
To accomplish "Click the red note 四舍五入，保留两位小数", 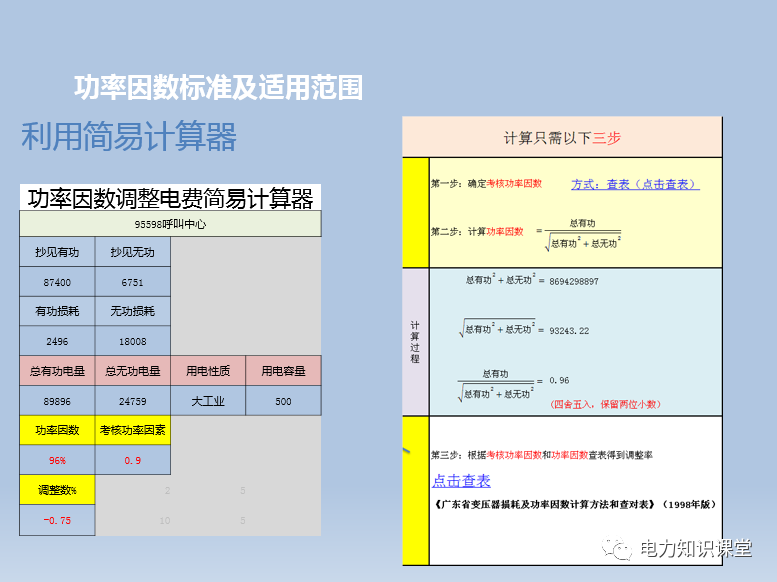I will [605, 404].
